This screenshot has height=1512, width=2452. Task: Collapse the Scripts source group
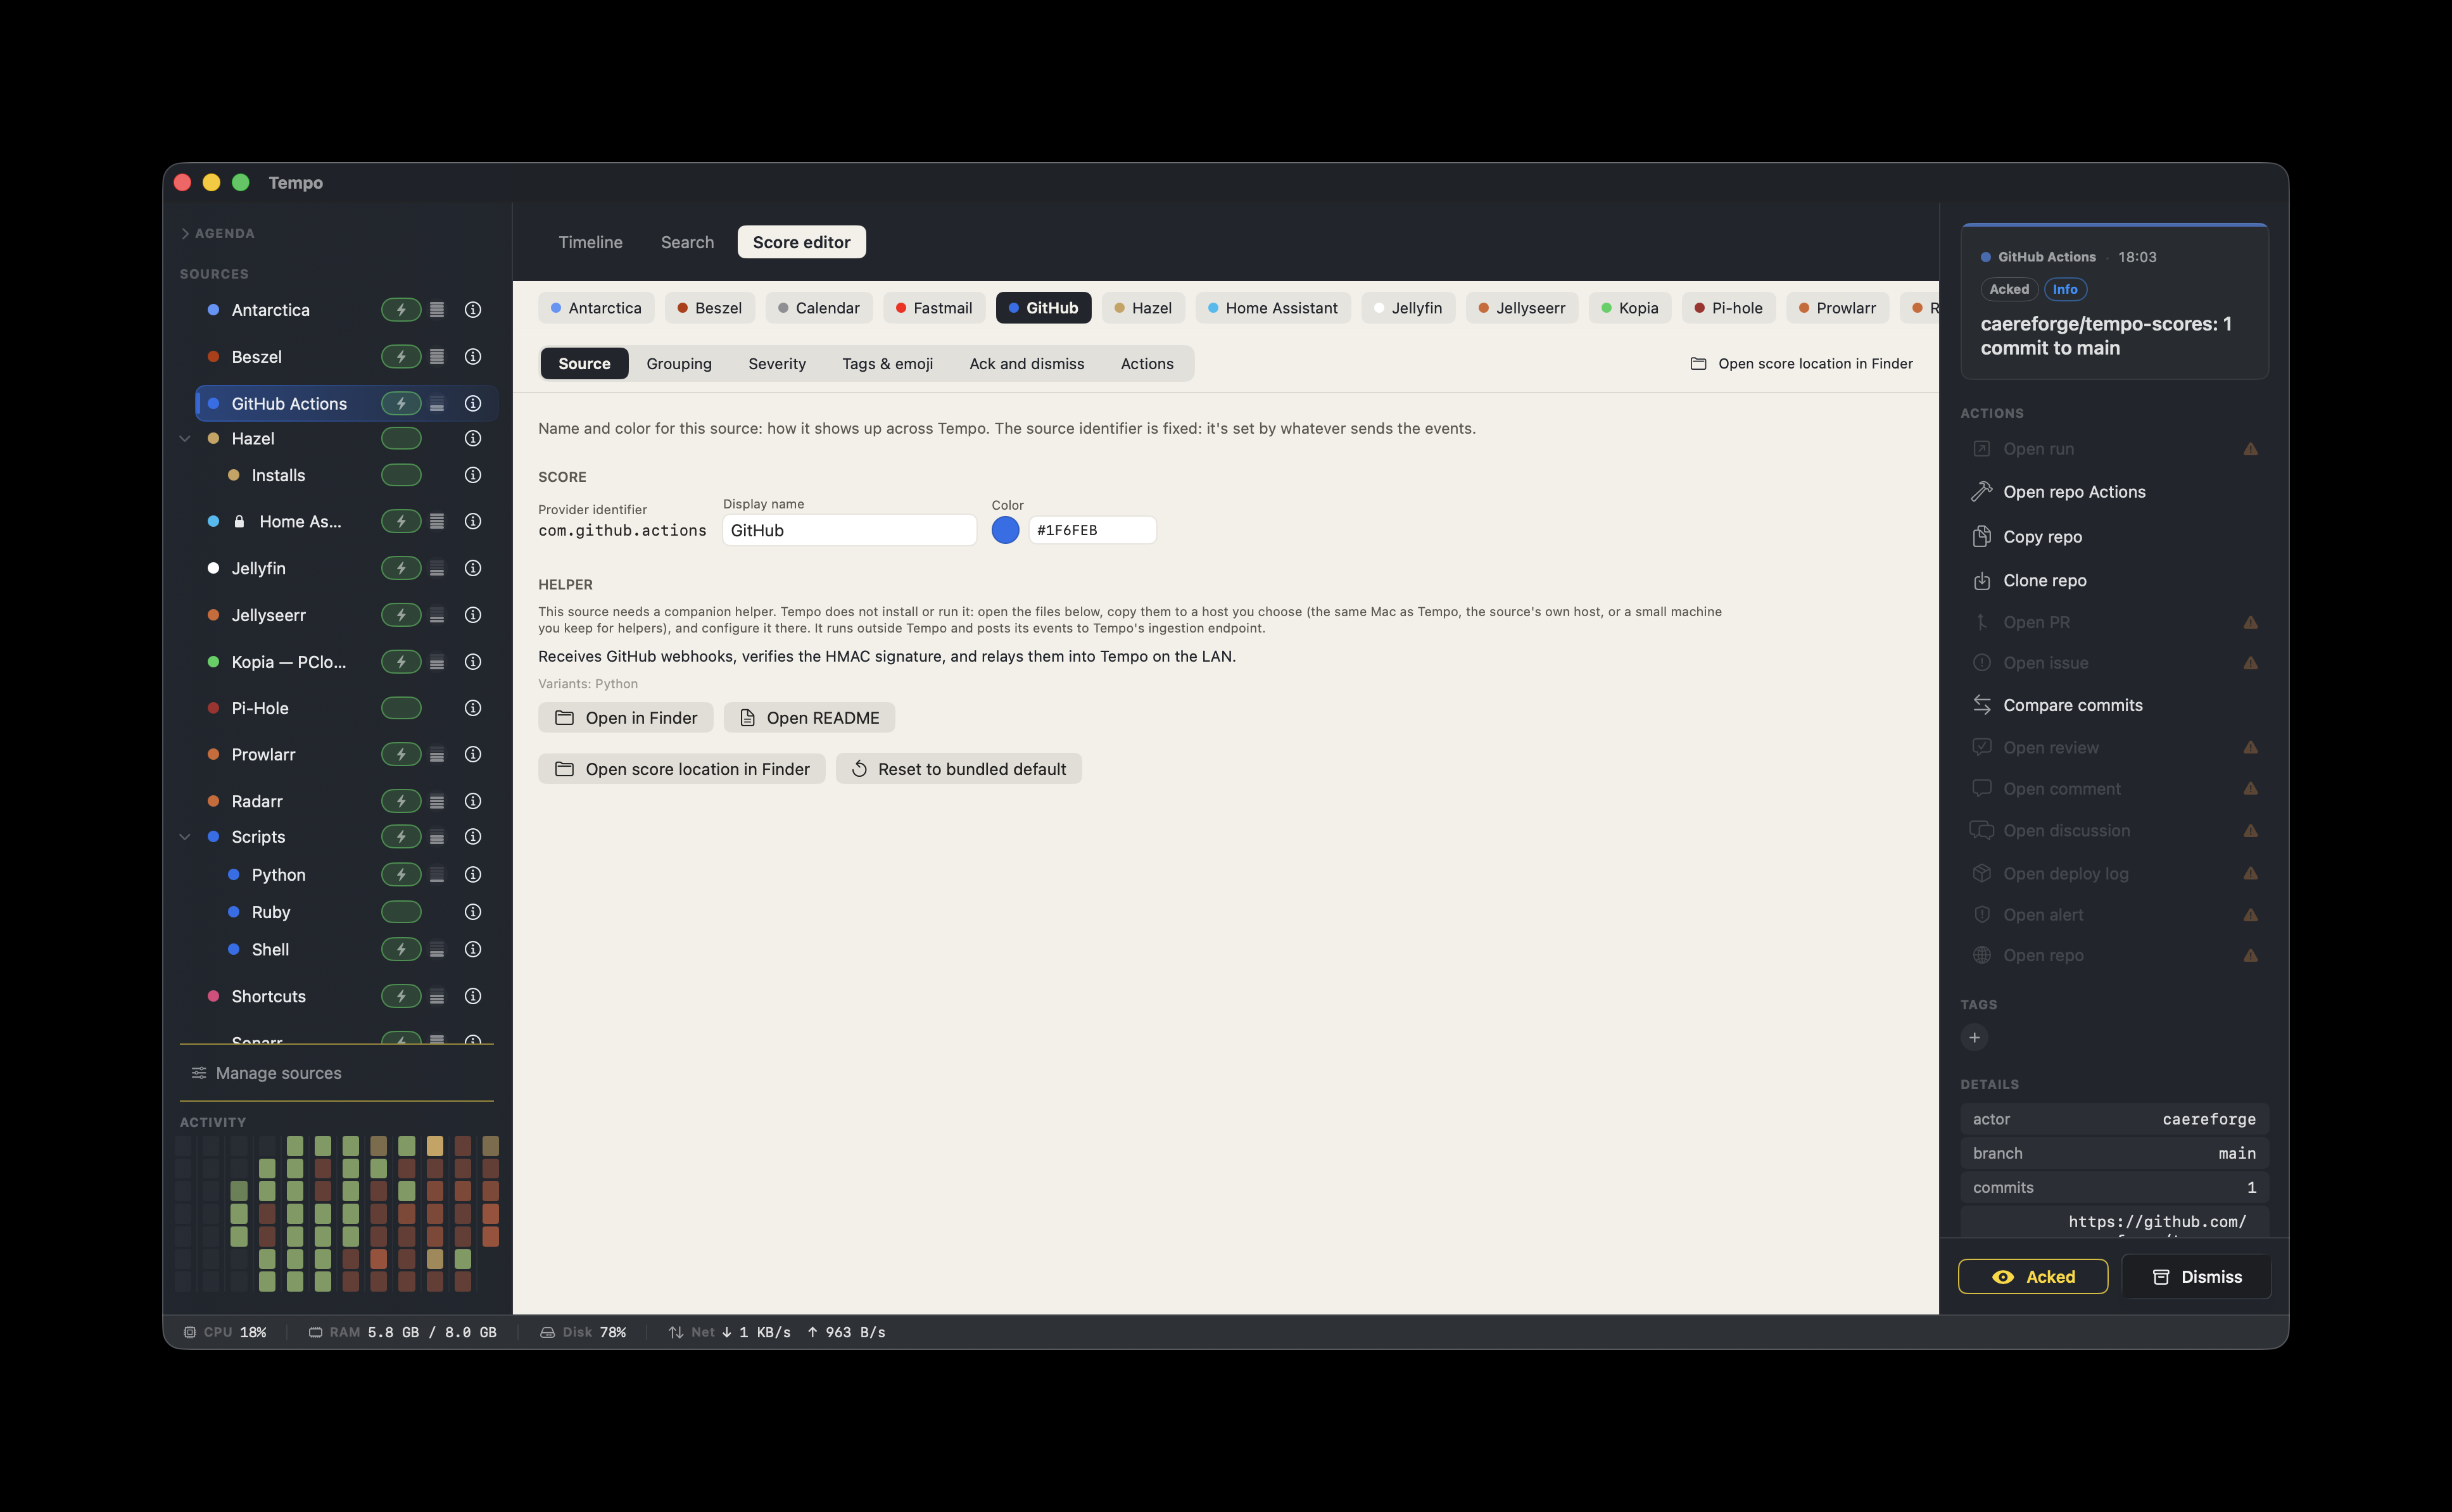click(x=185, y=837)
